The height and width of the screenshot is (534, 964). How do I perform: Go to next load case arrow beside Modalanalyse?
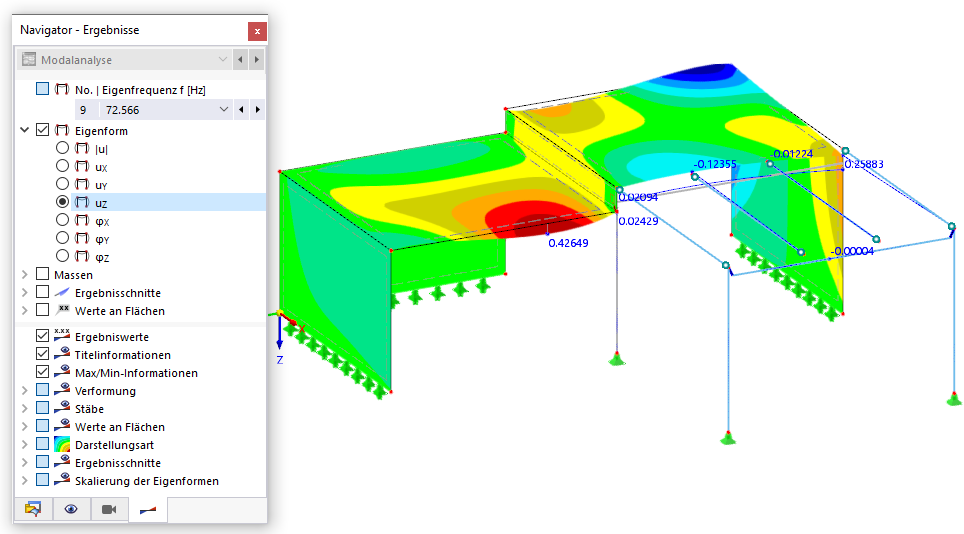[256, 60]
